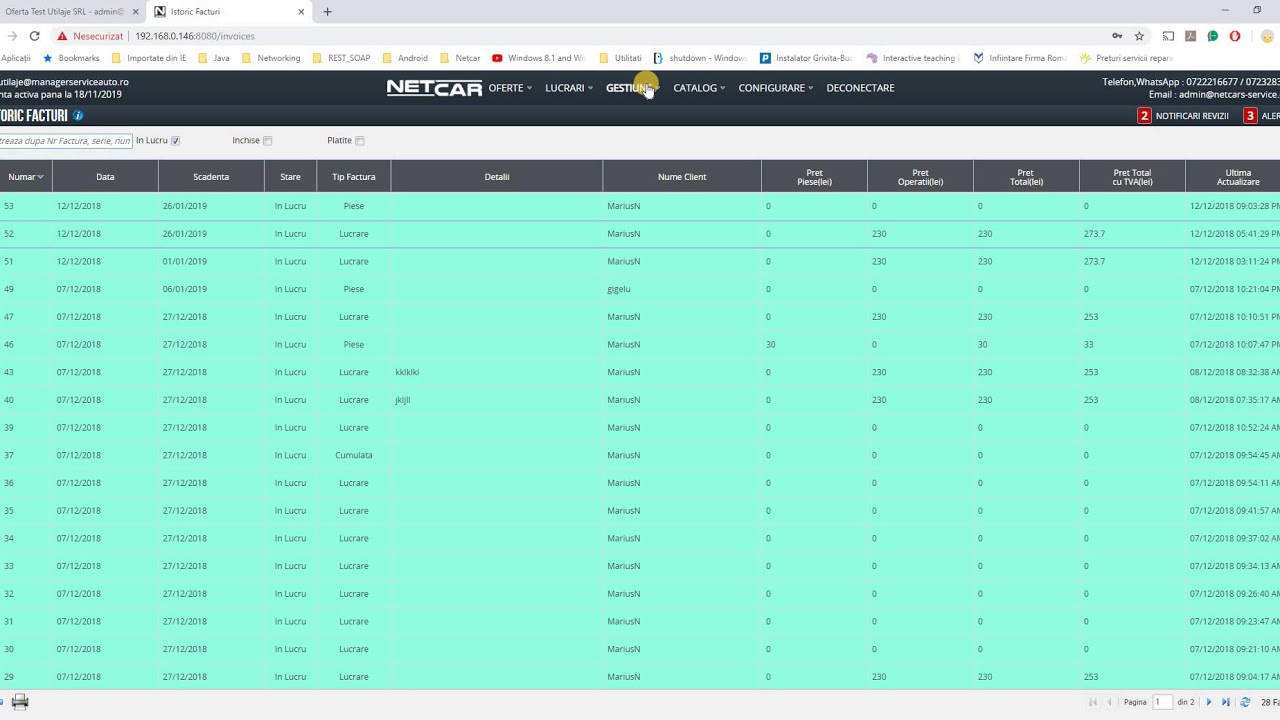
Task: Click the browser forward arrow
Action: point(12,36)
